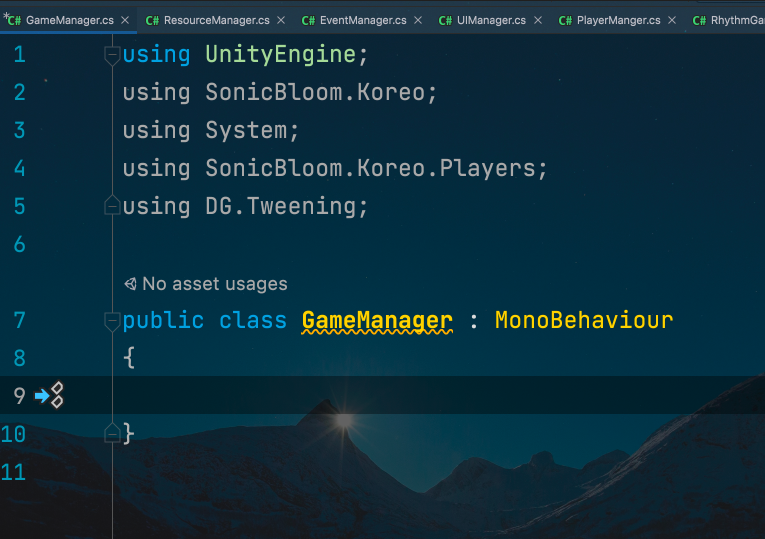
Task: Close the PlayerManger.cs tab
Action: [672, 20]
